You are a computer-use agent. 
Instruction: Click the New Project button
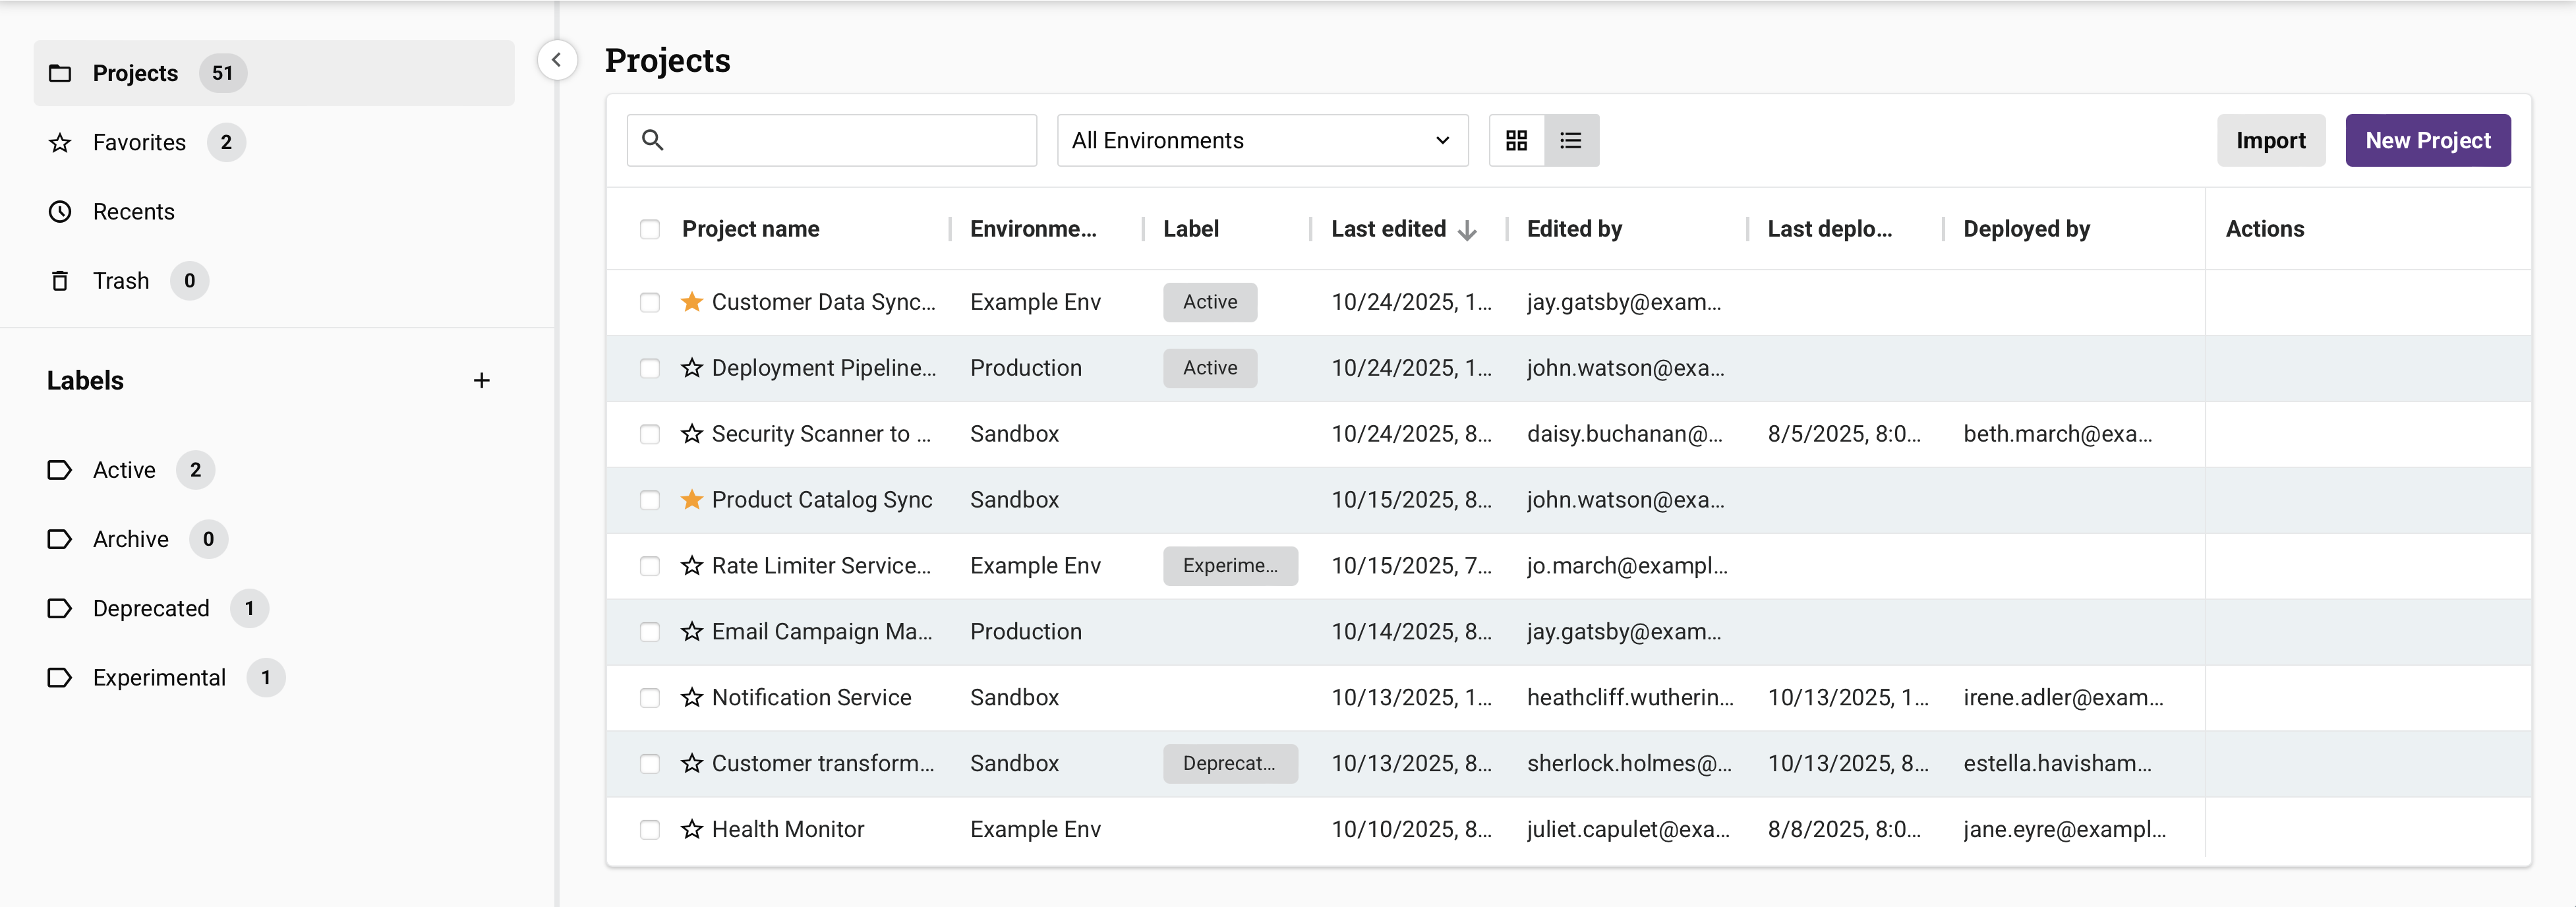[2426, 141]
